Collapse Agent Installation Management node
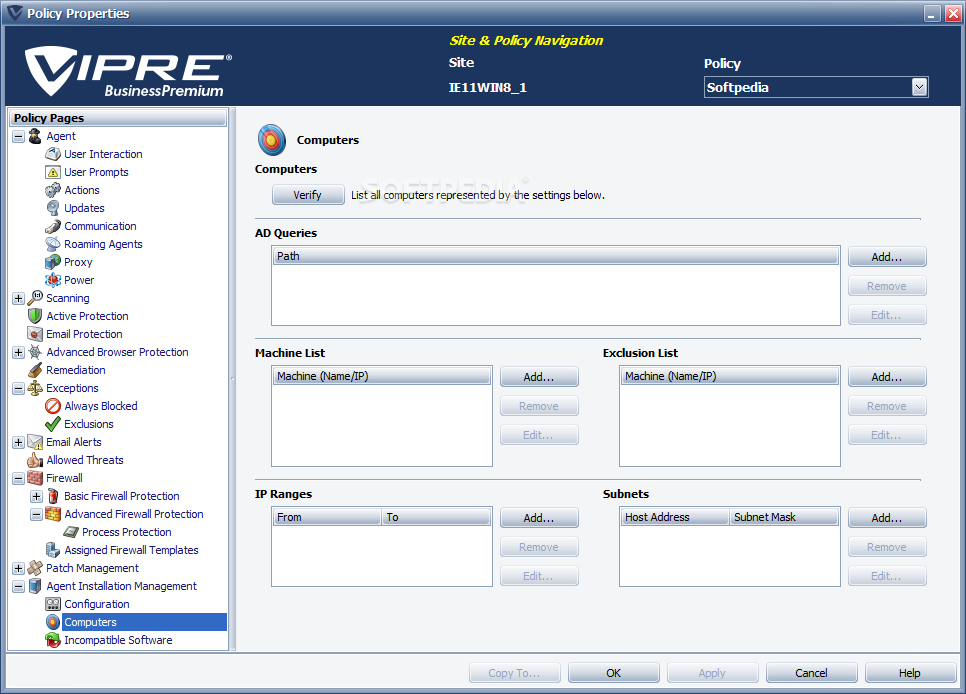Image resolution: width=966 pixels, height=694 pixels. (18, 586)
